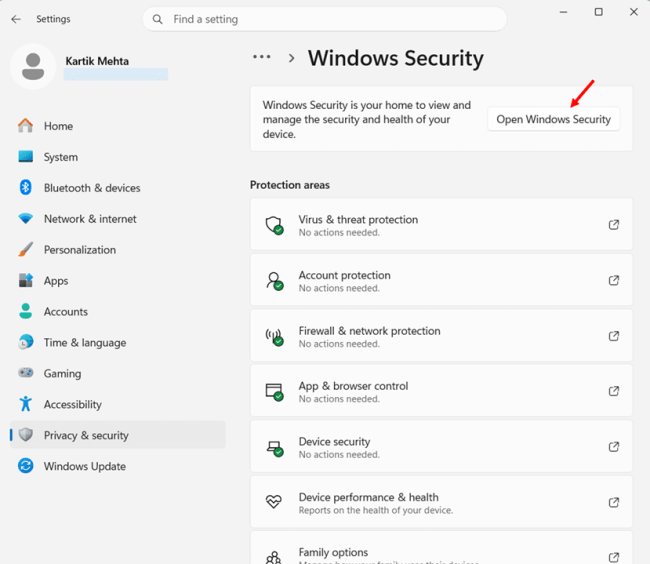Maximize the Settings window
Image resolution: width=650 pixels, height=564 pixels.
(x=599, y=12)
